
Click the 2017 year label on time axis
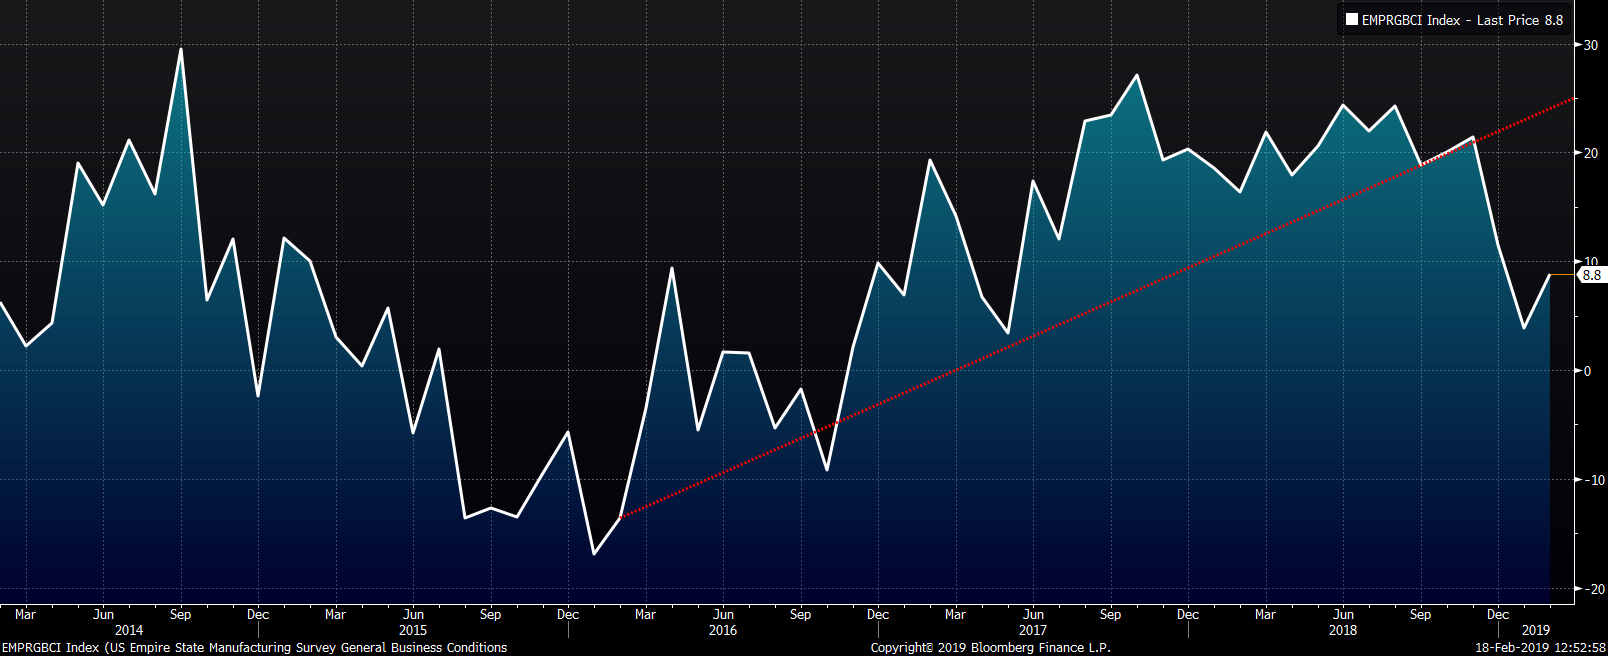point(1033,630)
